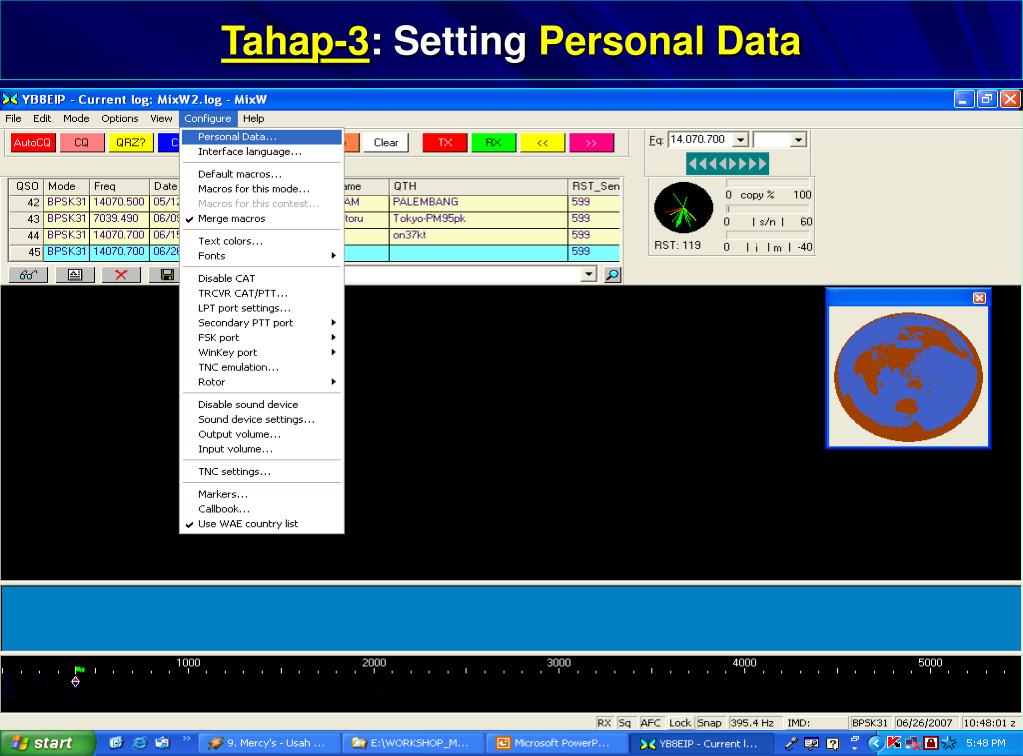Toggle the Merge macros menu option
Image resolution: width=1023 pixels, height=756 pixels.
(x=262, y=219)
